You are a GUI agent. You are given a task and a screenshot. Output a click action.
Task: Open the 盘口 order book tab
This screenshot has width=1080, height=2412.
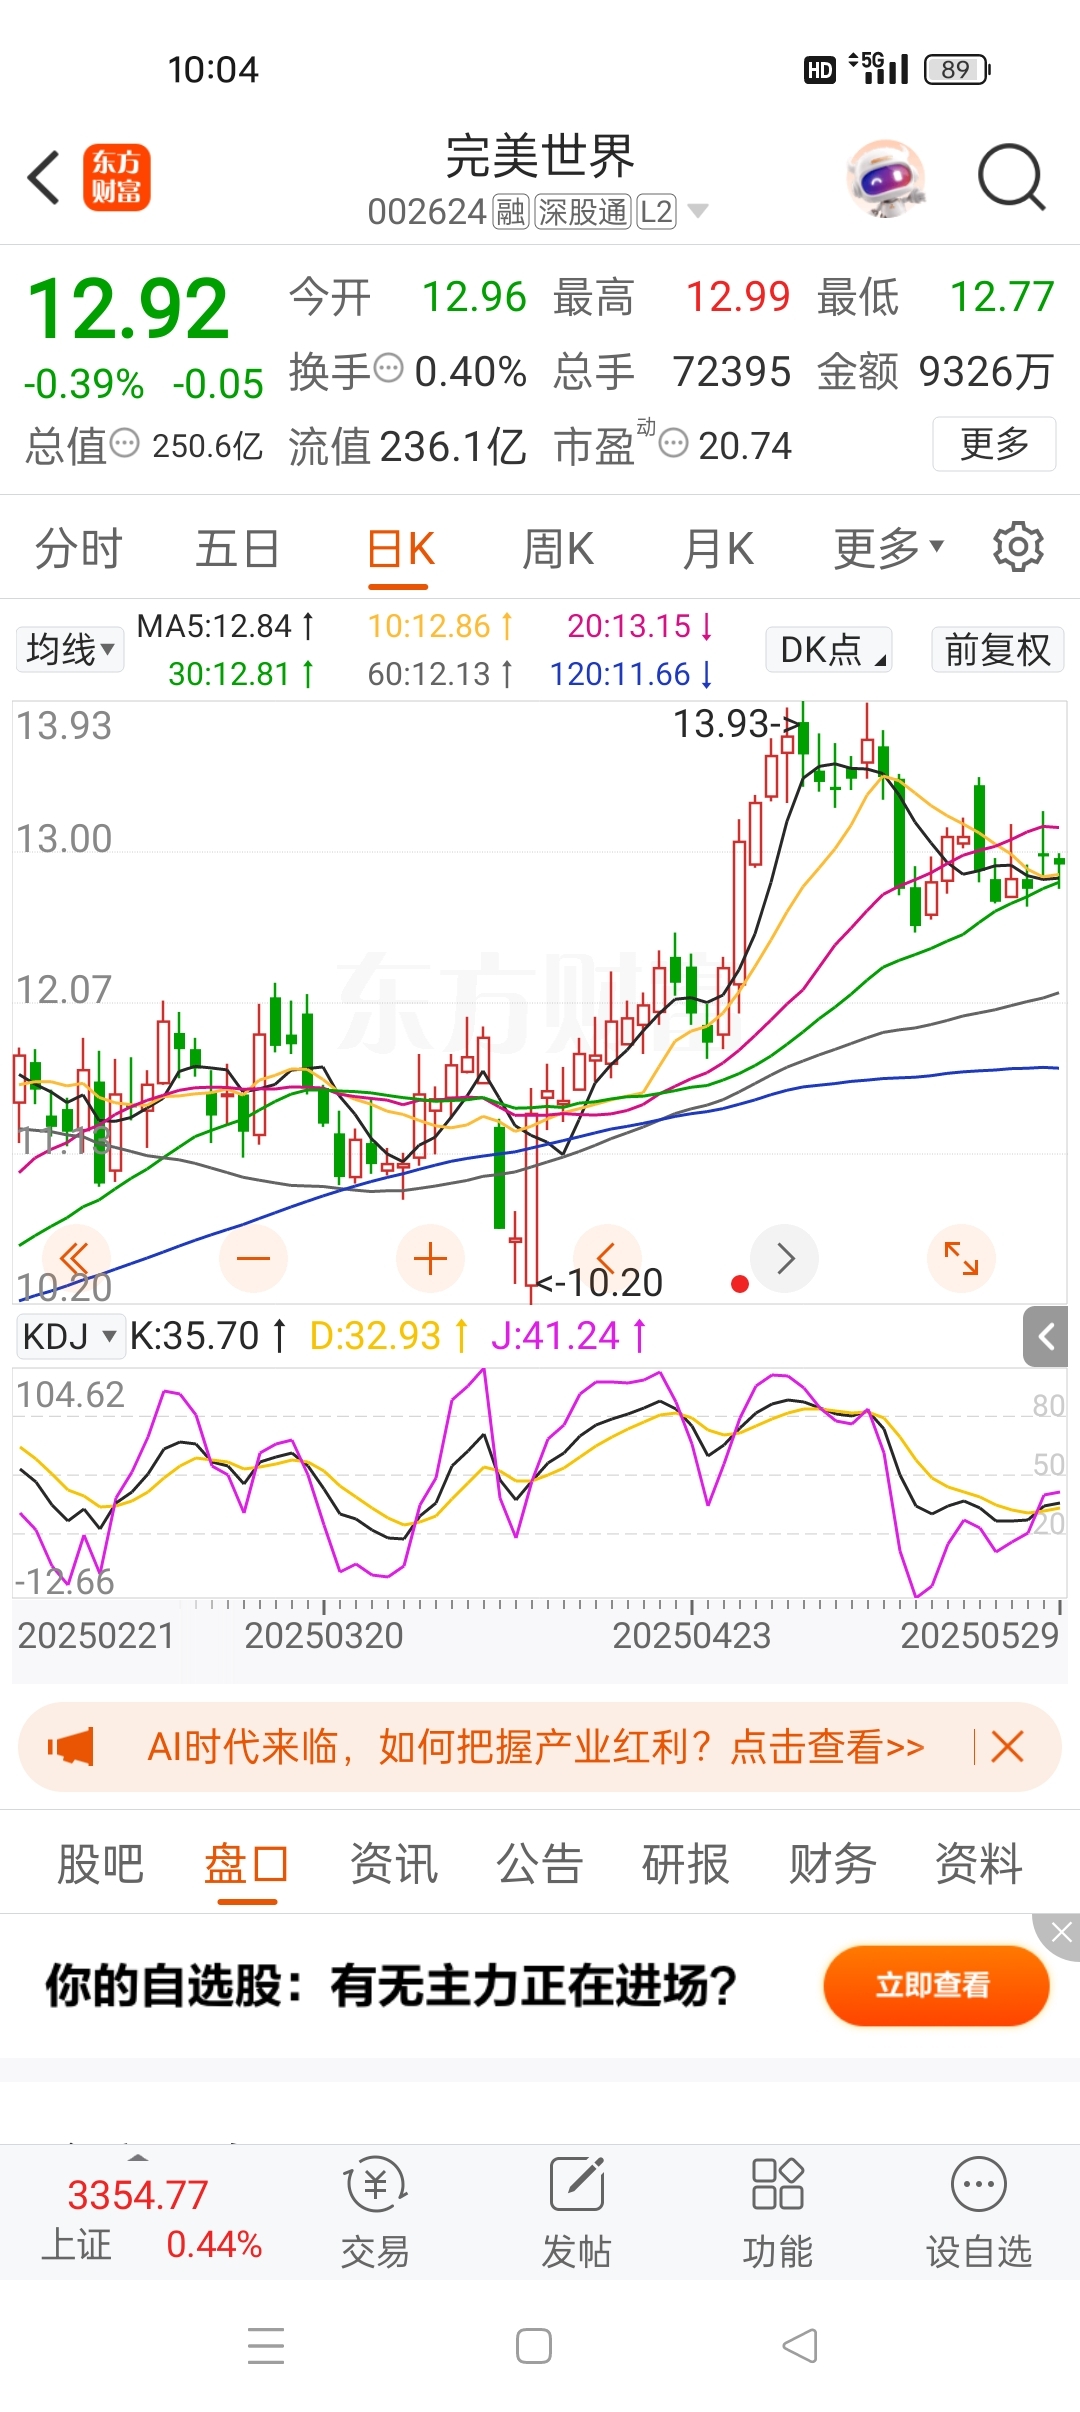point(247,1864)
